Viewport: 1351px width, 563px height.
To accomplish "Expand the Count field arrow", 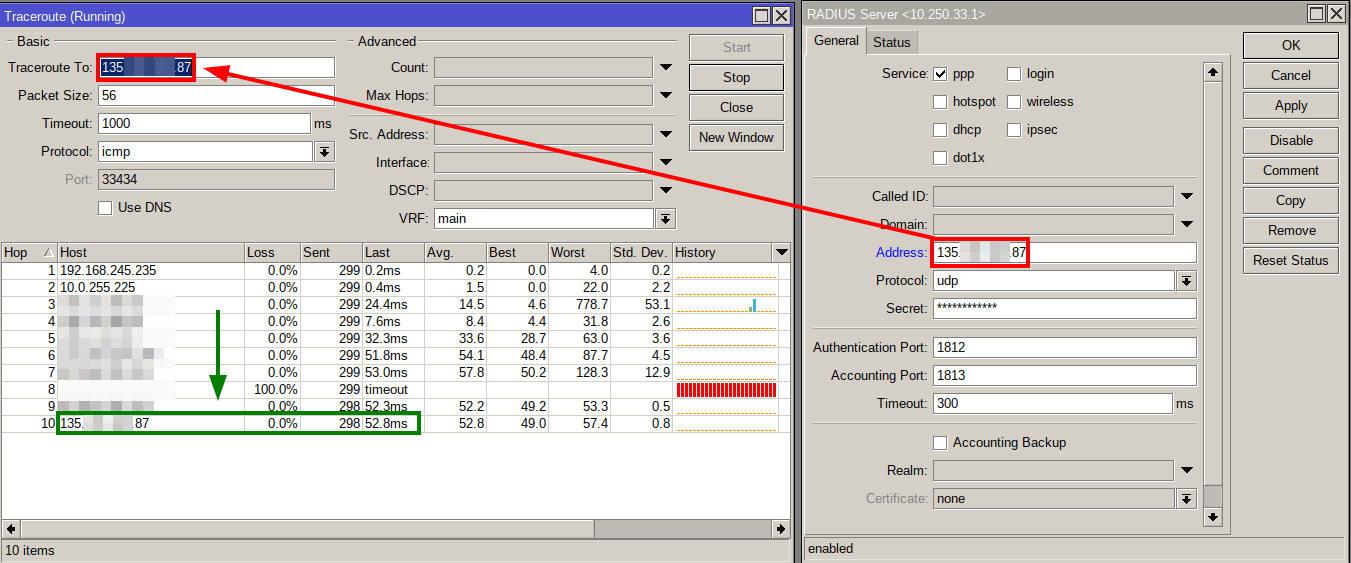I will [667, 68].
